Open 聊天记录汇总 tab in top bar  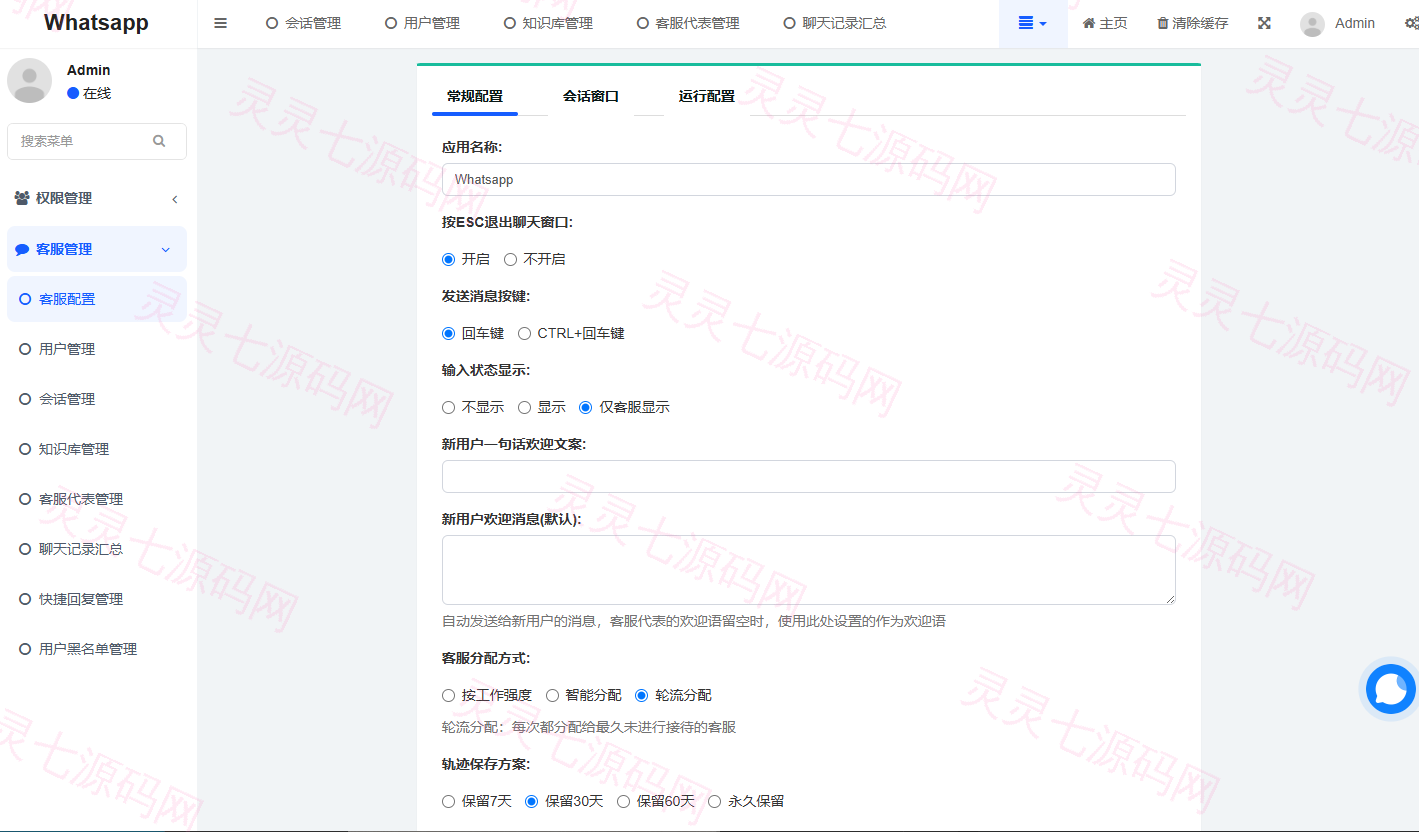pyautogui.click(x=835, y=23)
